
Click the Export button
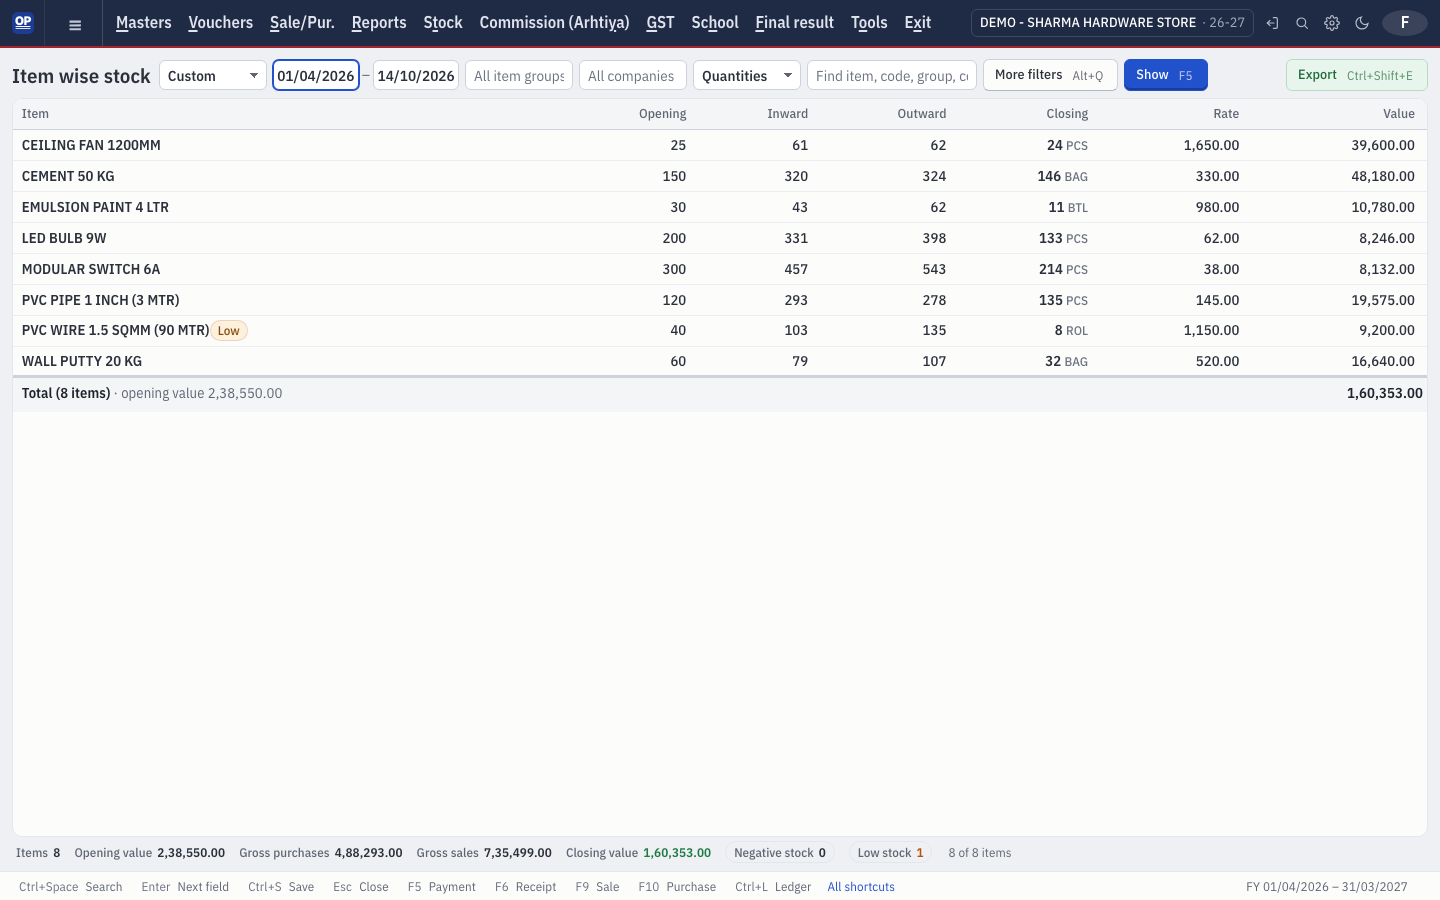1356,75
